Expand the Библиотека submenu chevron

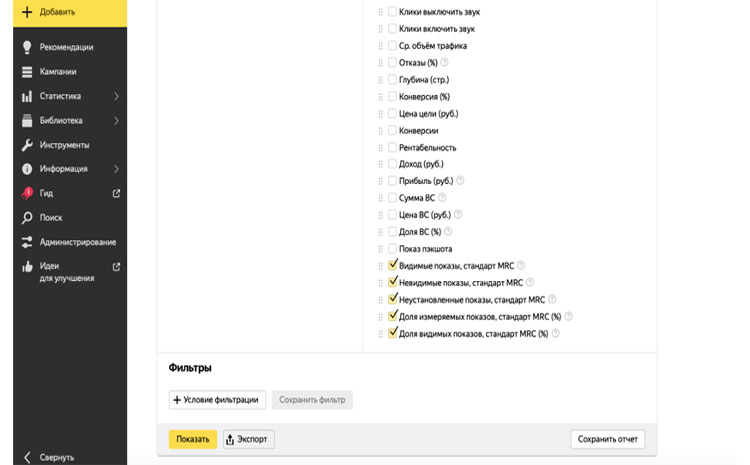pos(116,121)
